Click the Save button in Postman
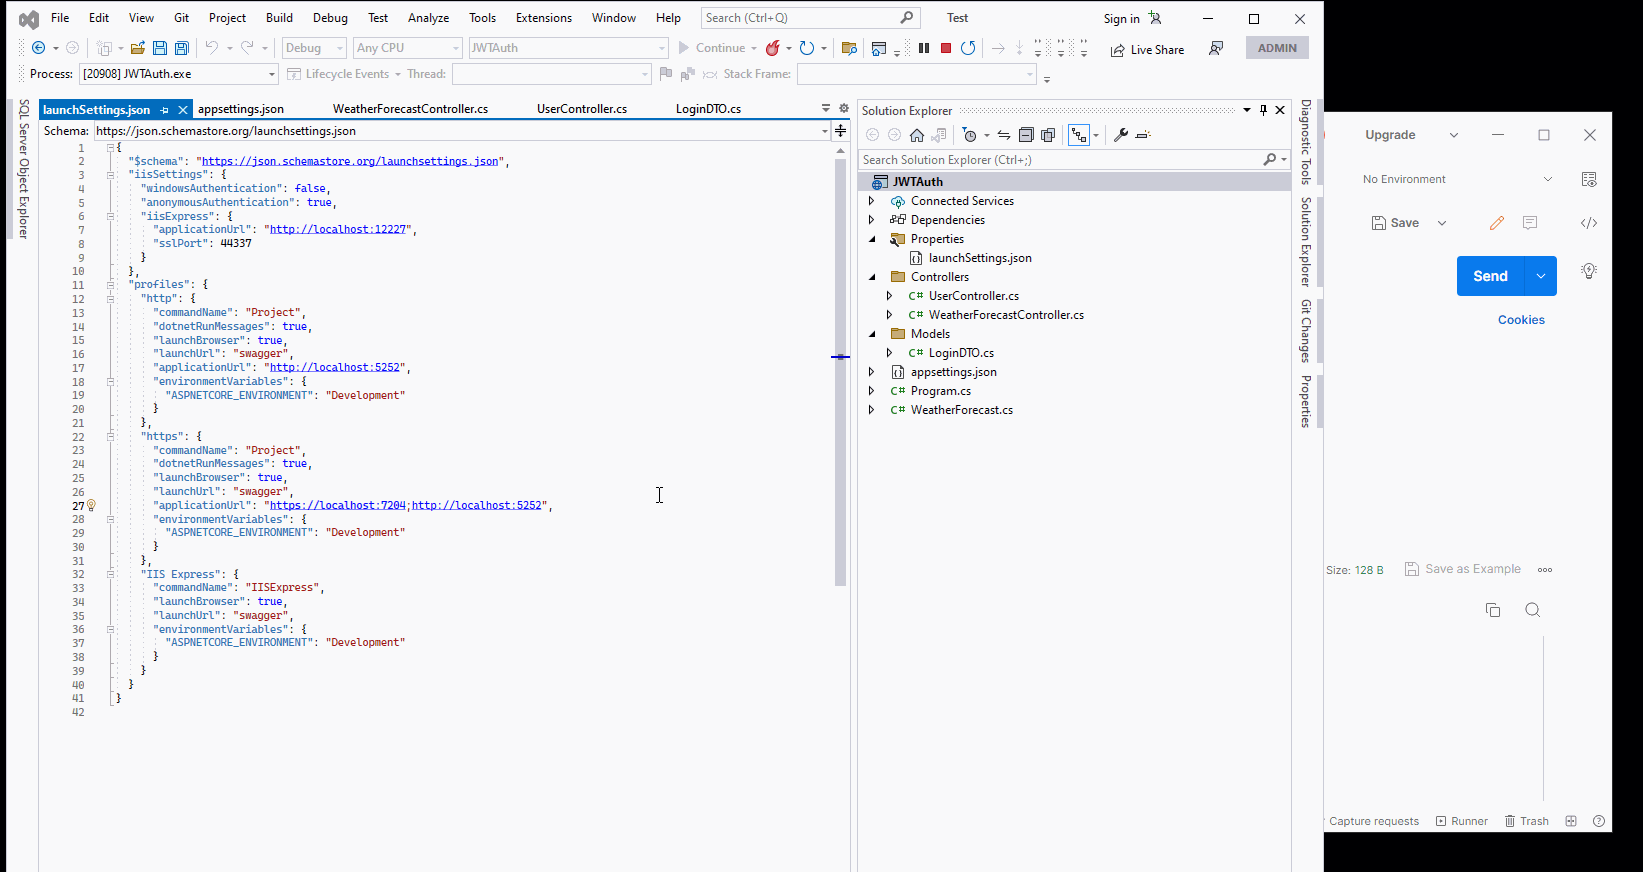The image size is (1643, 872). [1396, 223]
